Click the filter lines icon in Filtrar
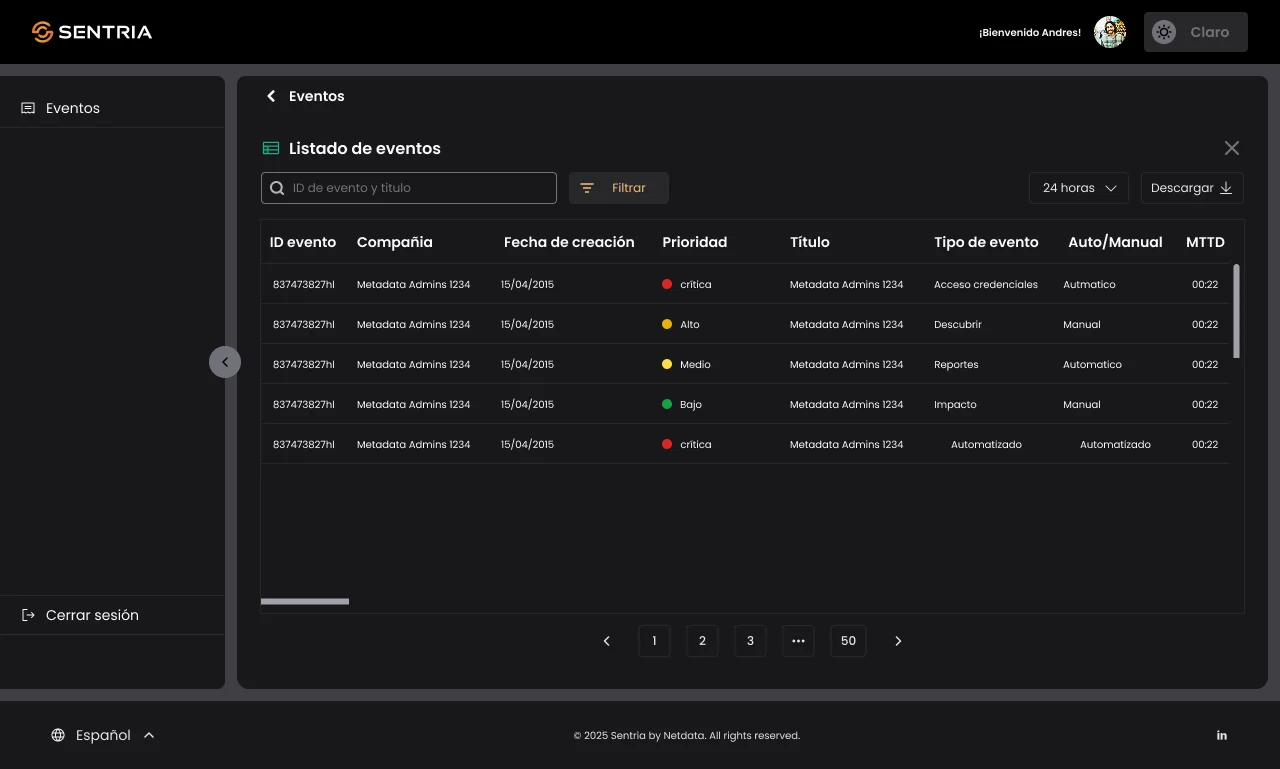Image resolution: width=1280 pixels, height=769 pixels. pyautogui.click(x=587, y=188)
